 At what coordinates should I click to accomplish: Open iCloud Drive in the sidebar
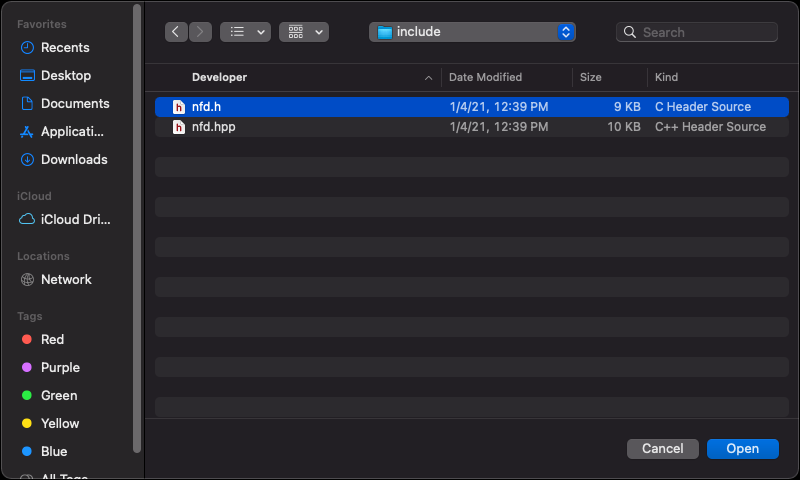[75, 219]
